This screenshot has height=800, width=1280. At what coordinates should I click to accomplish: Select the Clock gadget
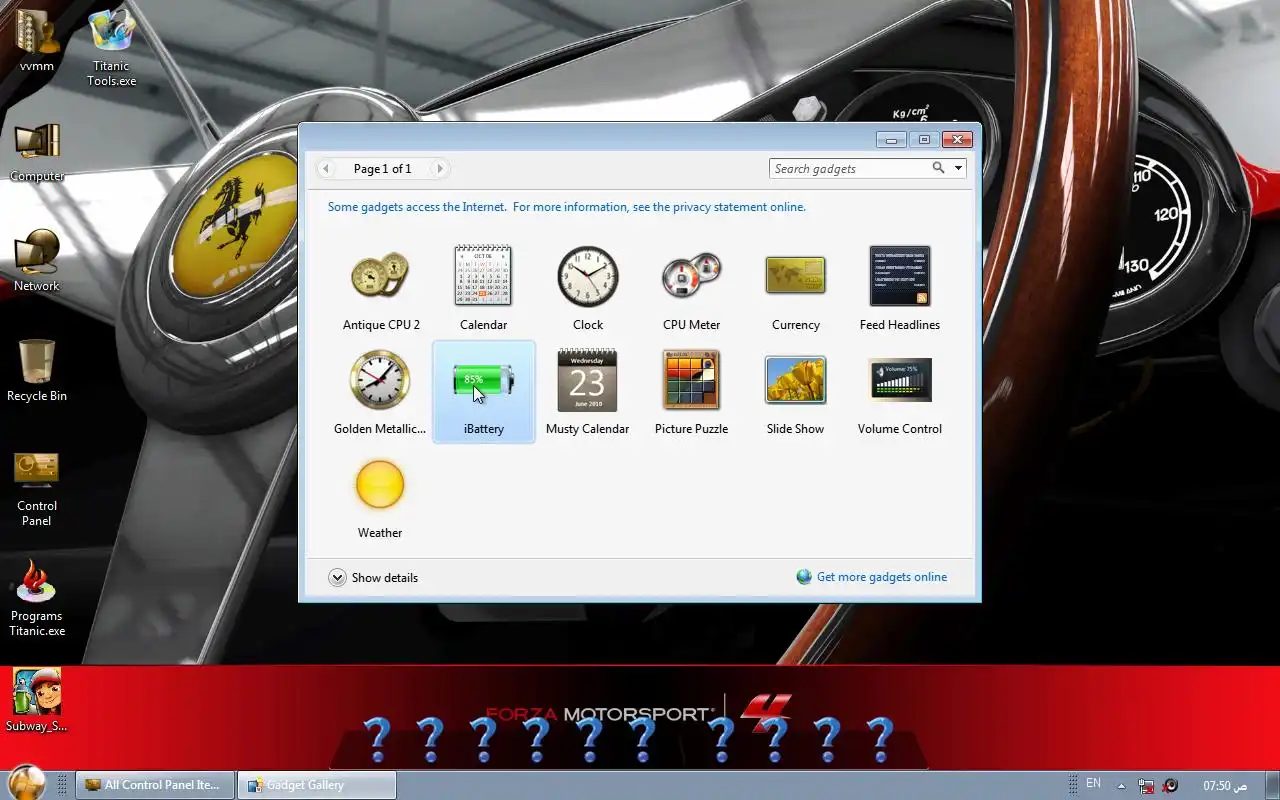[x=588, y=289]
